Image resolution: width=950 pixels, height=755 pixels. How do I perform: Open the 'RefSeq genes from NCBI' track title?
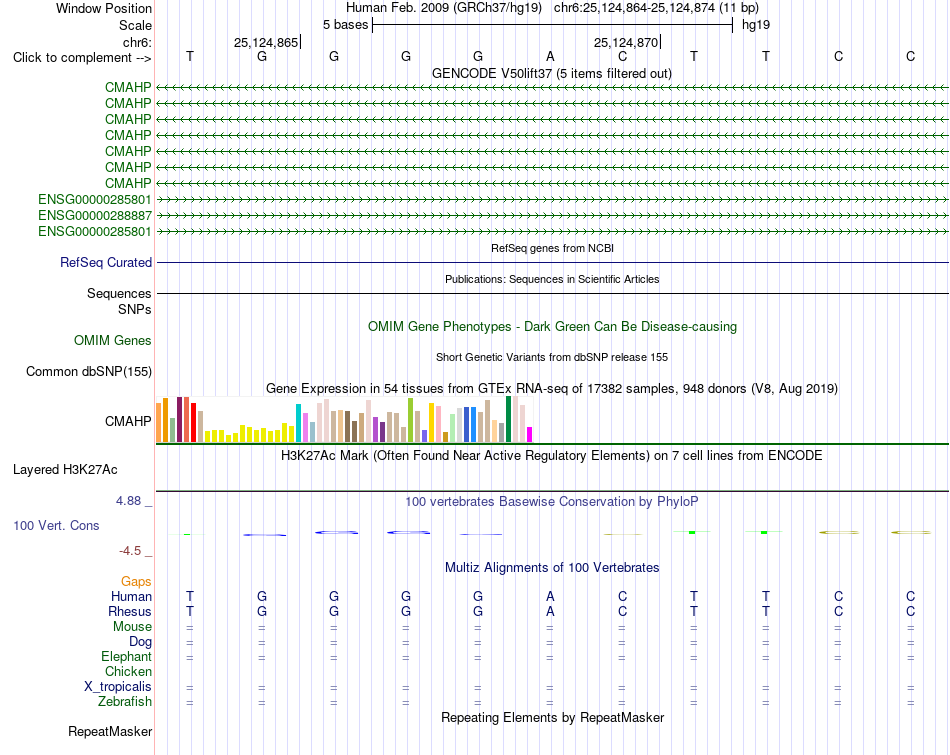click(552, 248)
